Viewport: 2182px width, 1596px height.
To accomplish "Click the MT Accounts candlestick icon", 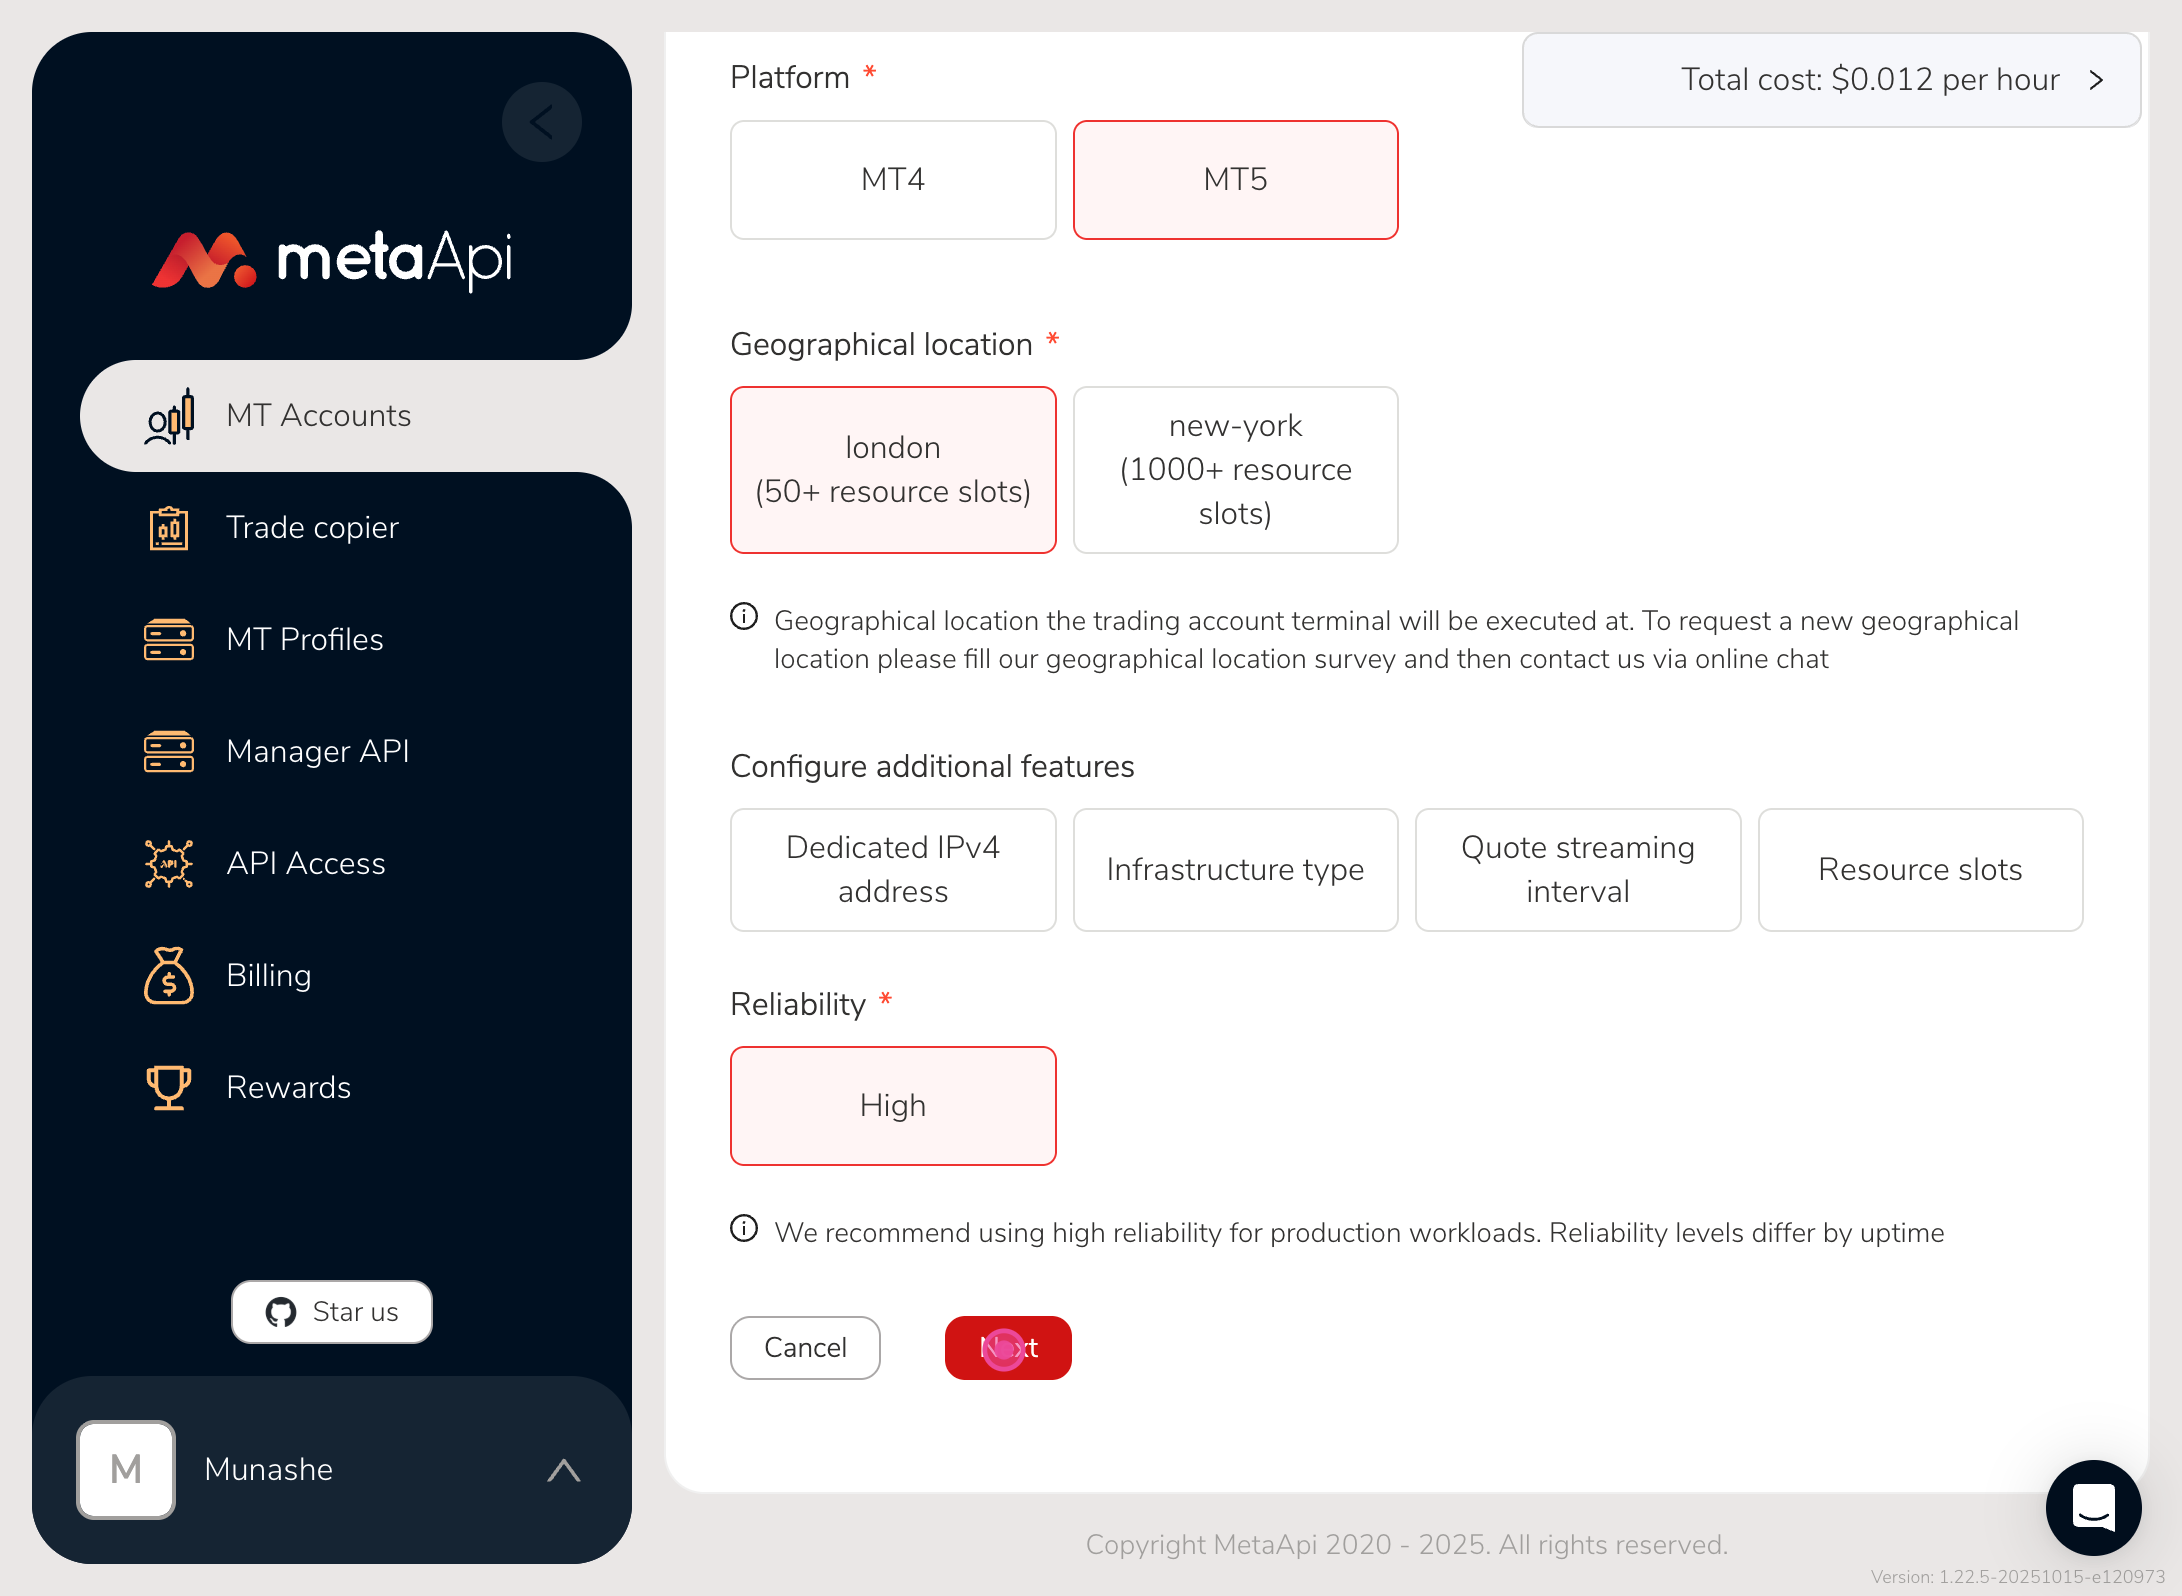I will tap(169, 416).
